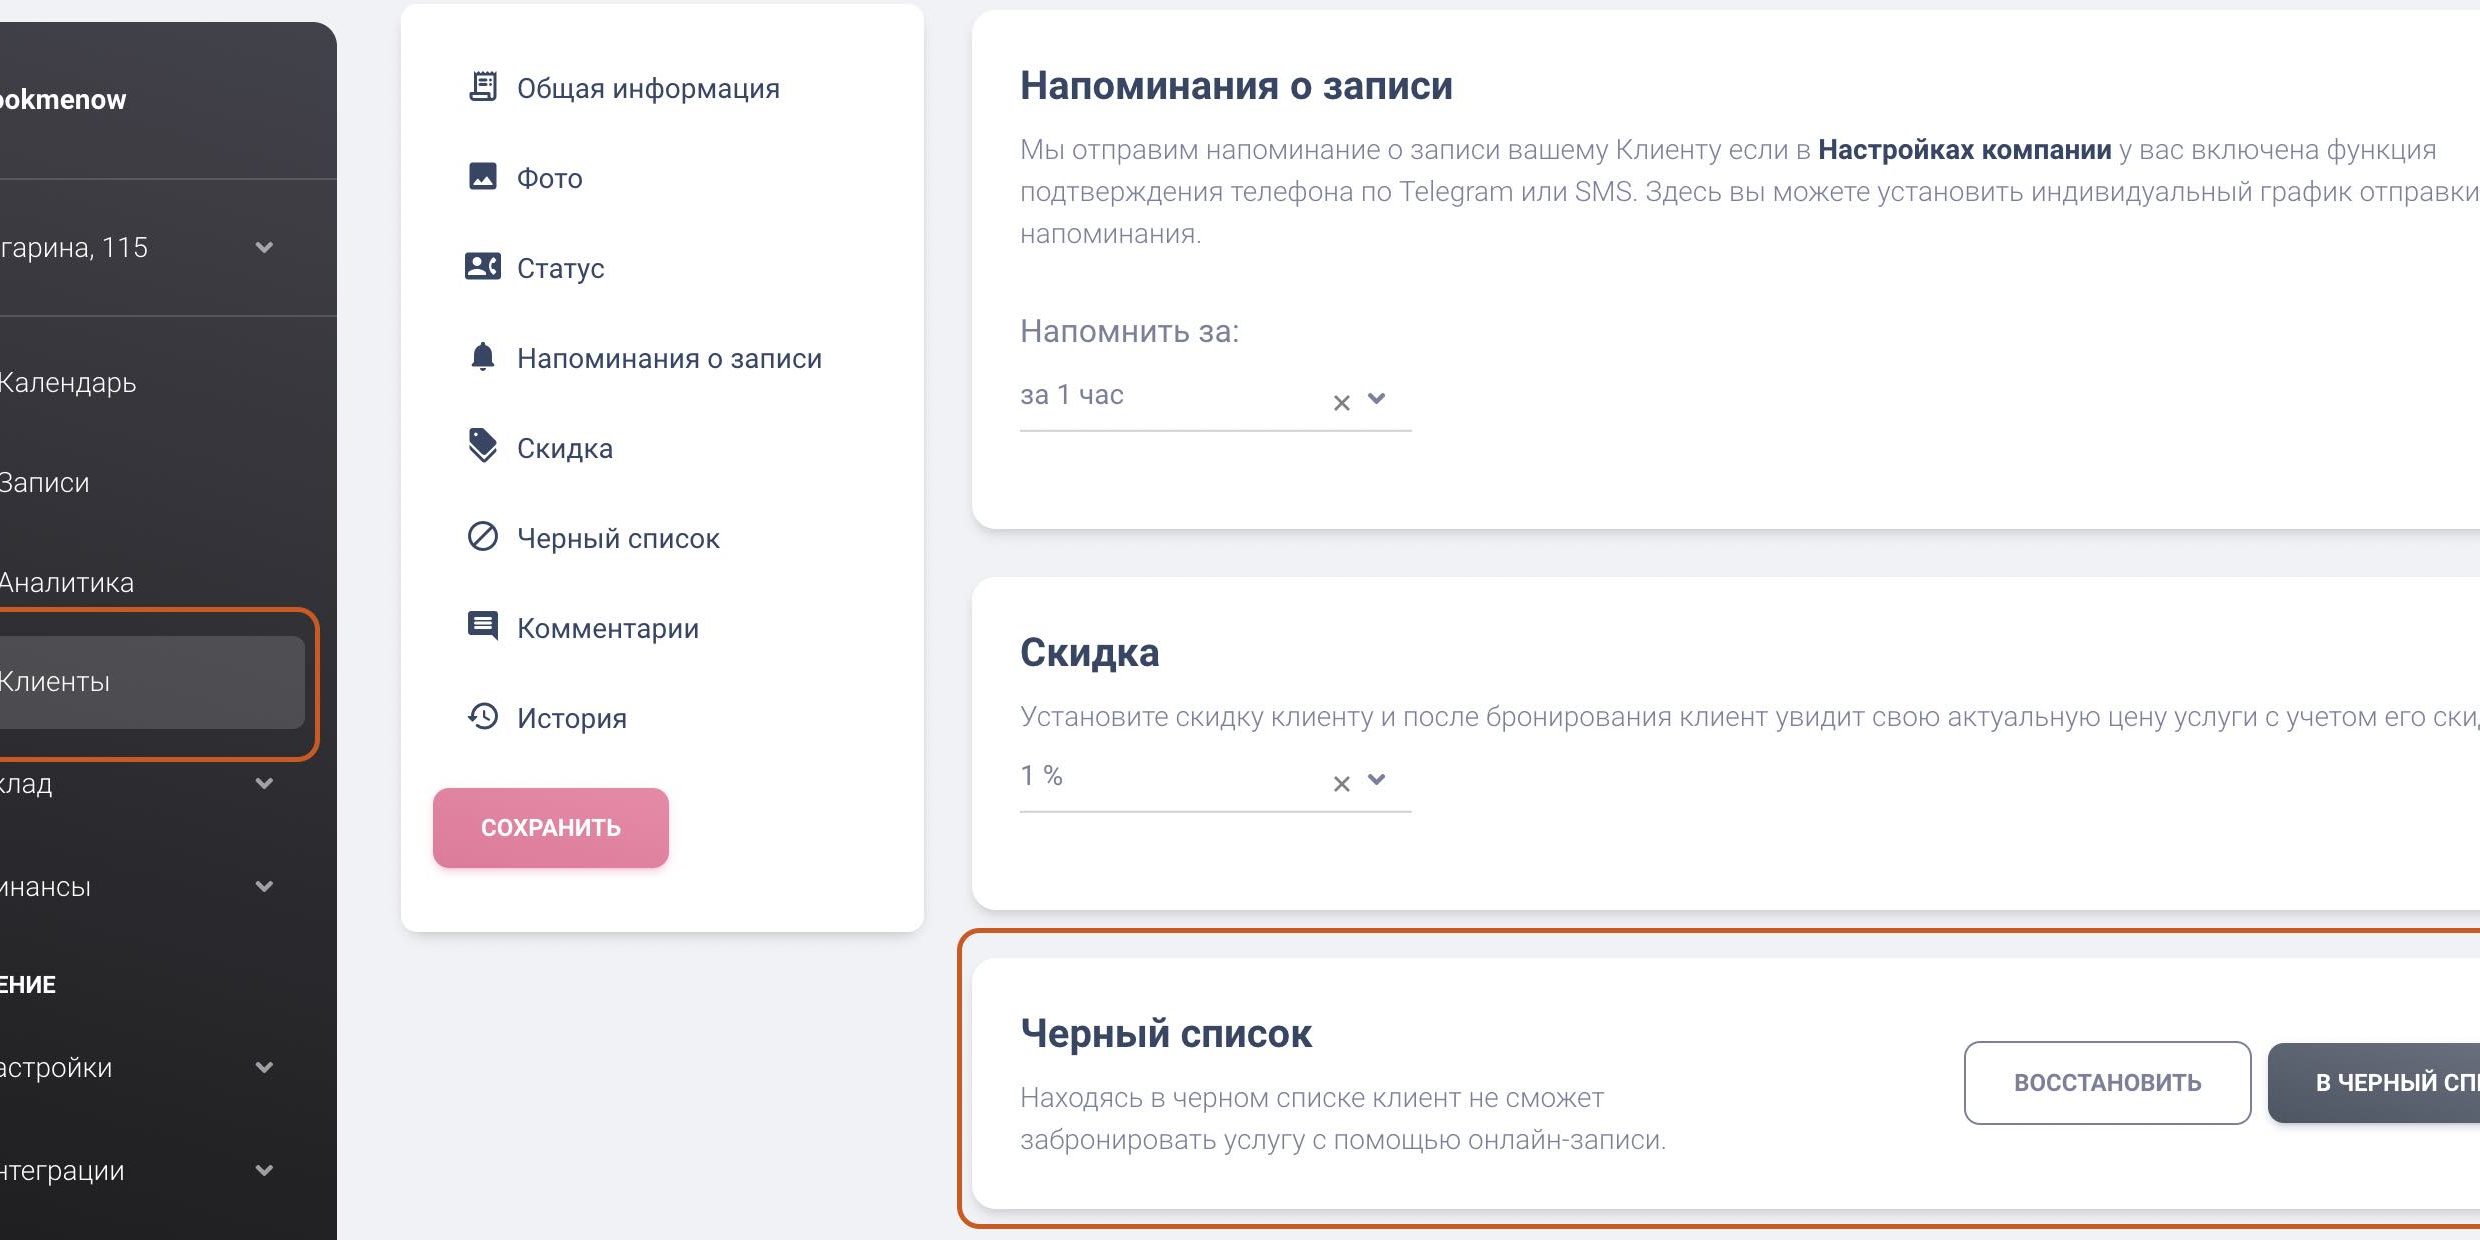Expand the Финансы sidebar section
Viewport: 2480px width, 1240px height.
264,886
